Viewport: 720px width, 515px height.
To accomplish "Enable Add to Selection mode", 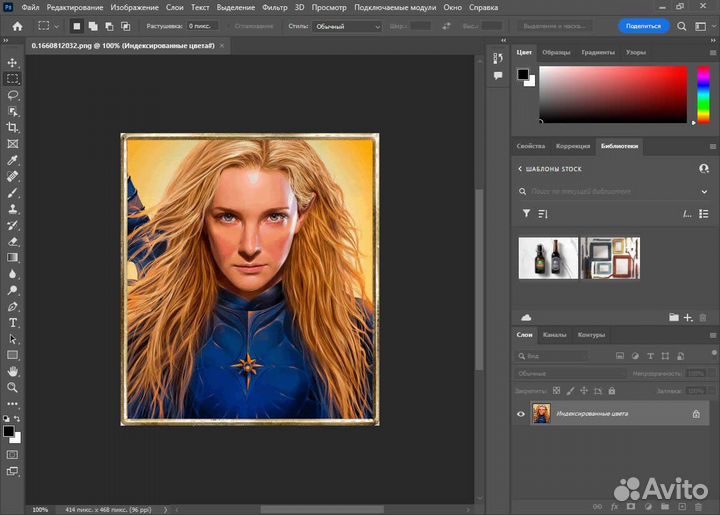I will click(x=93, y=26).
